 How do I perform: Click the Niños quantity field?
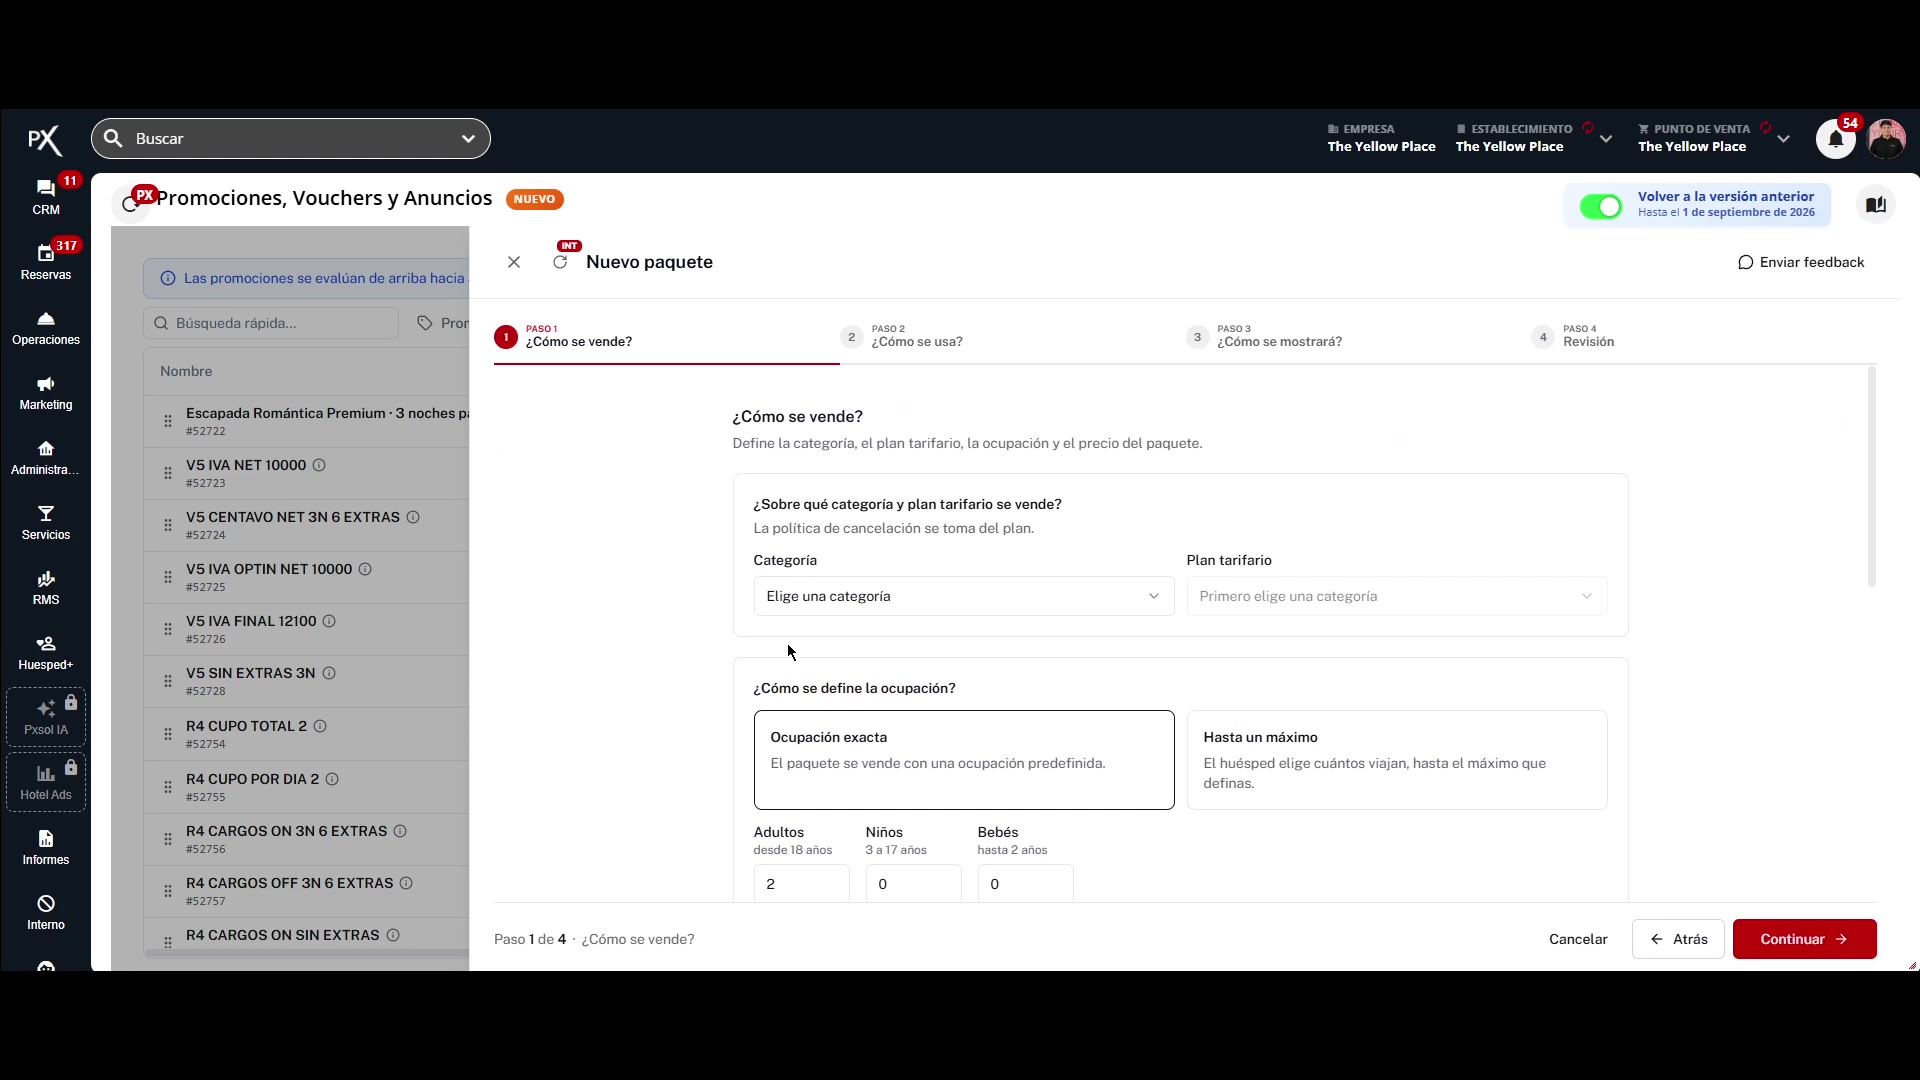coord(913,884)
